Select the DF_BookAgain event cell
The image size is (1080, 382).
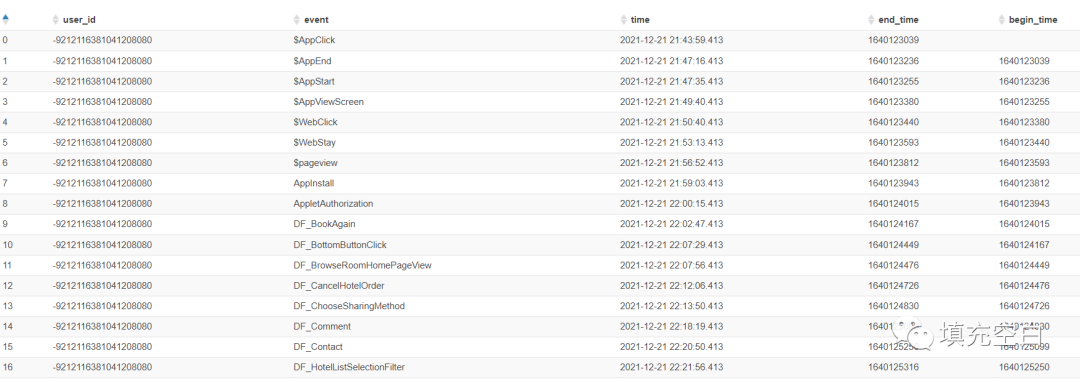(x=324, y=224)
